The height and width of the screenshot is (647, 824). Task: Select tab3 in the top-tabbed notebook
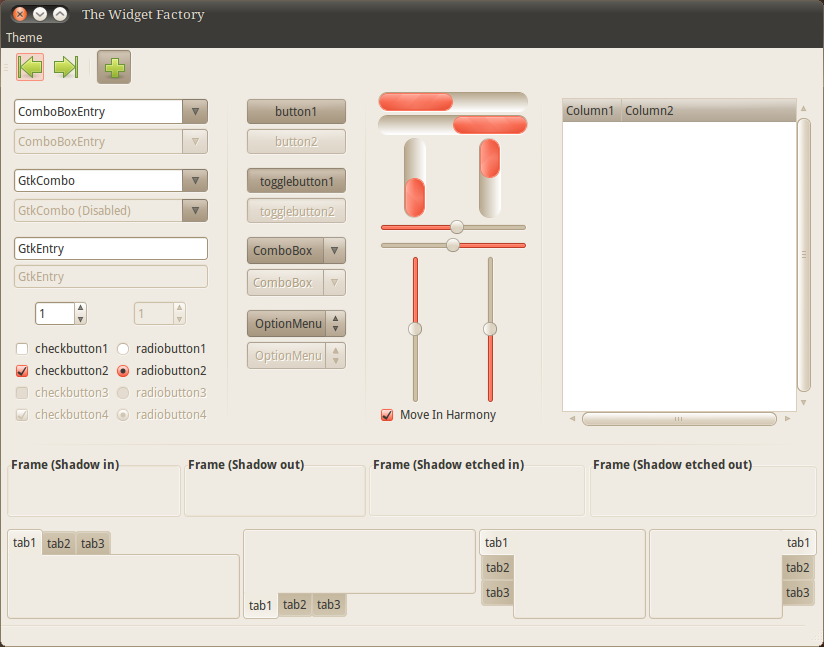pos(93,543)
